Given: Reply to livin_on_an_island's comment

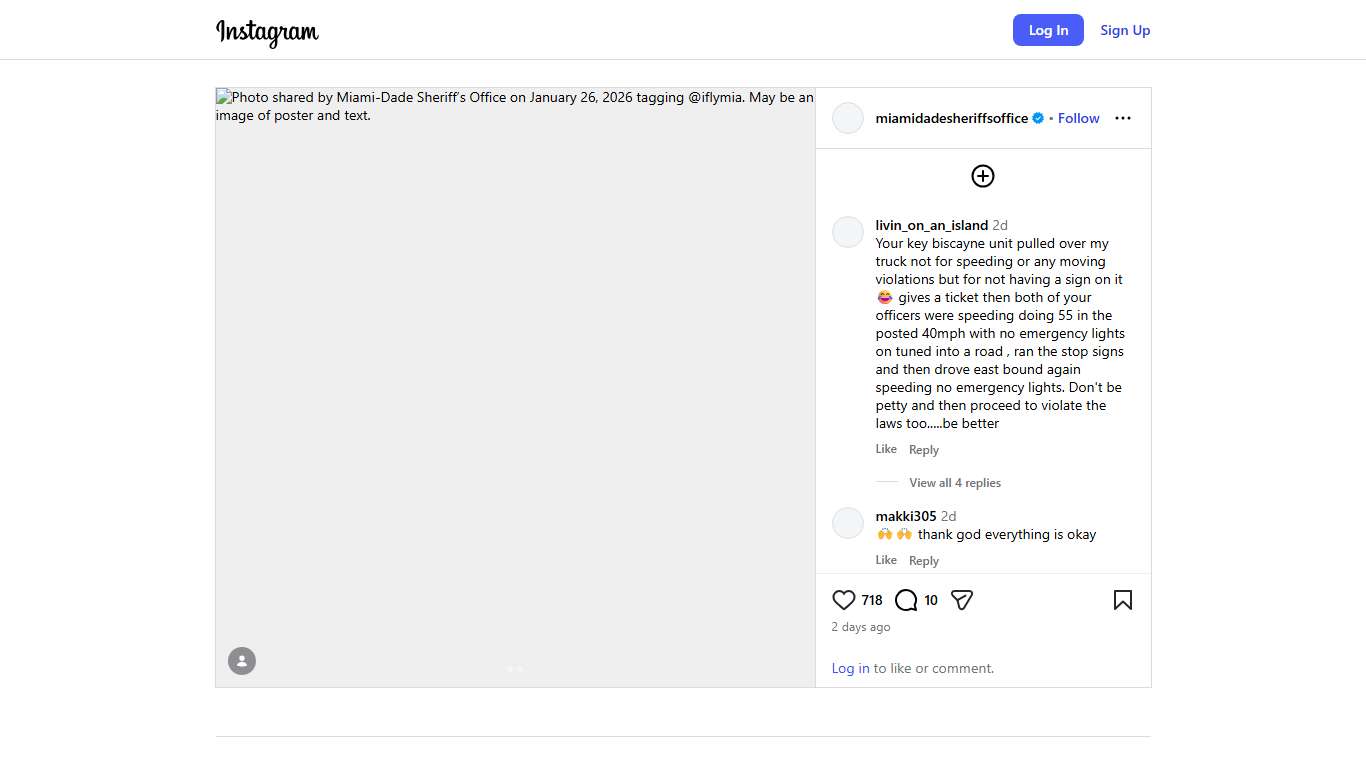Looking at the screenshot, I should click(924, 450).
